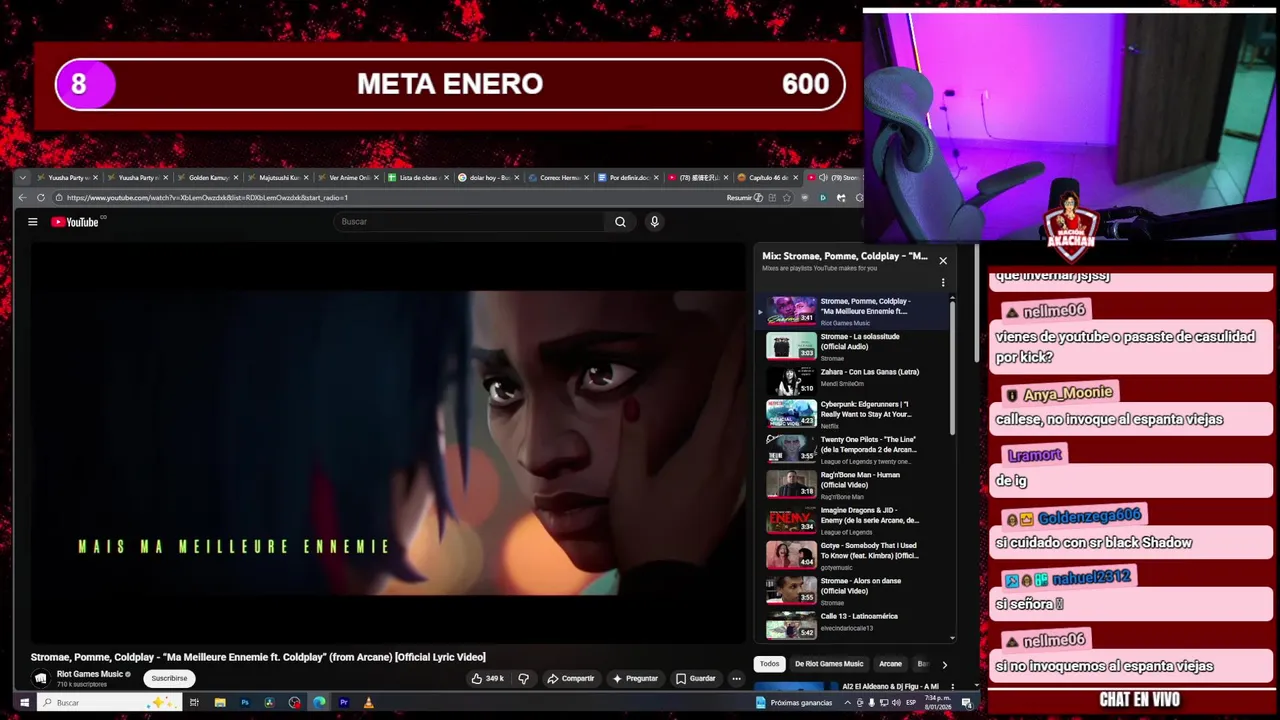This screenshot has width=1280, height=720.
Task: Switch to the Majutsushi browser tab
Action: [278, 178]
